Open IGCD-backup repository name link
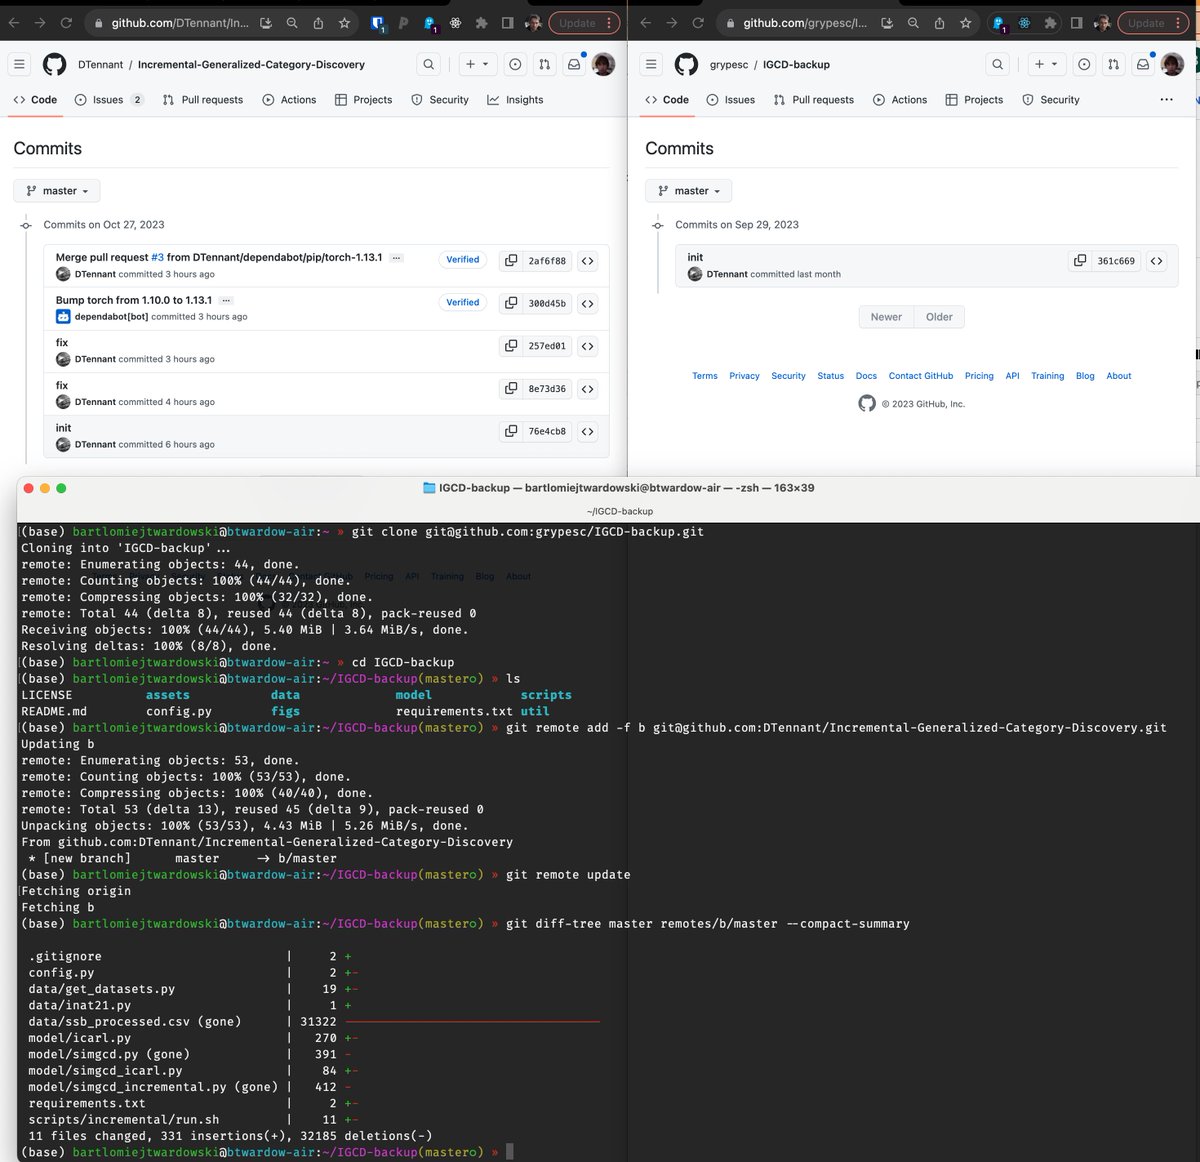The height and width of the screenshot is (1162, 1200). pos(796,64)
